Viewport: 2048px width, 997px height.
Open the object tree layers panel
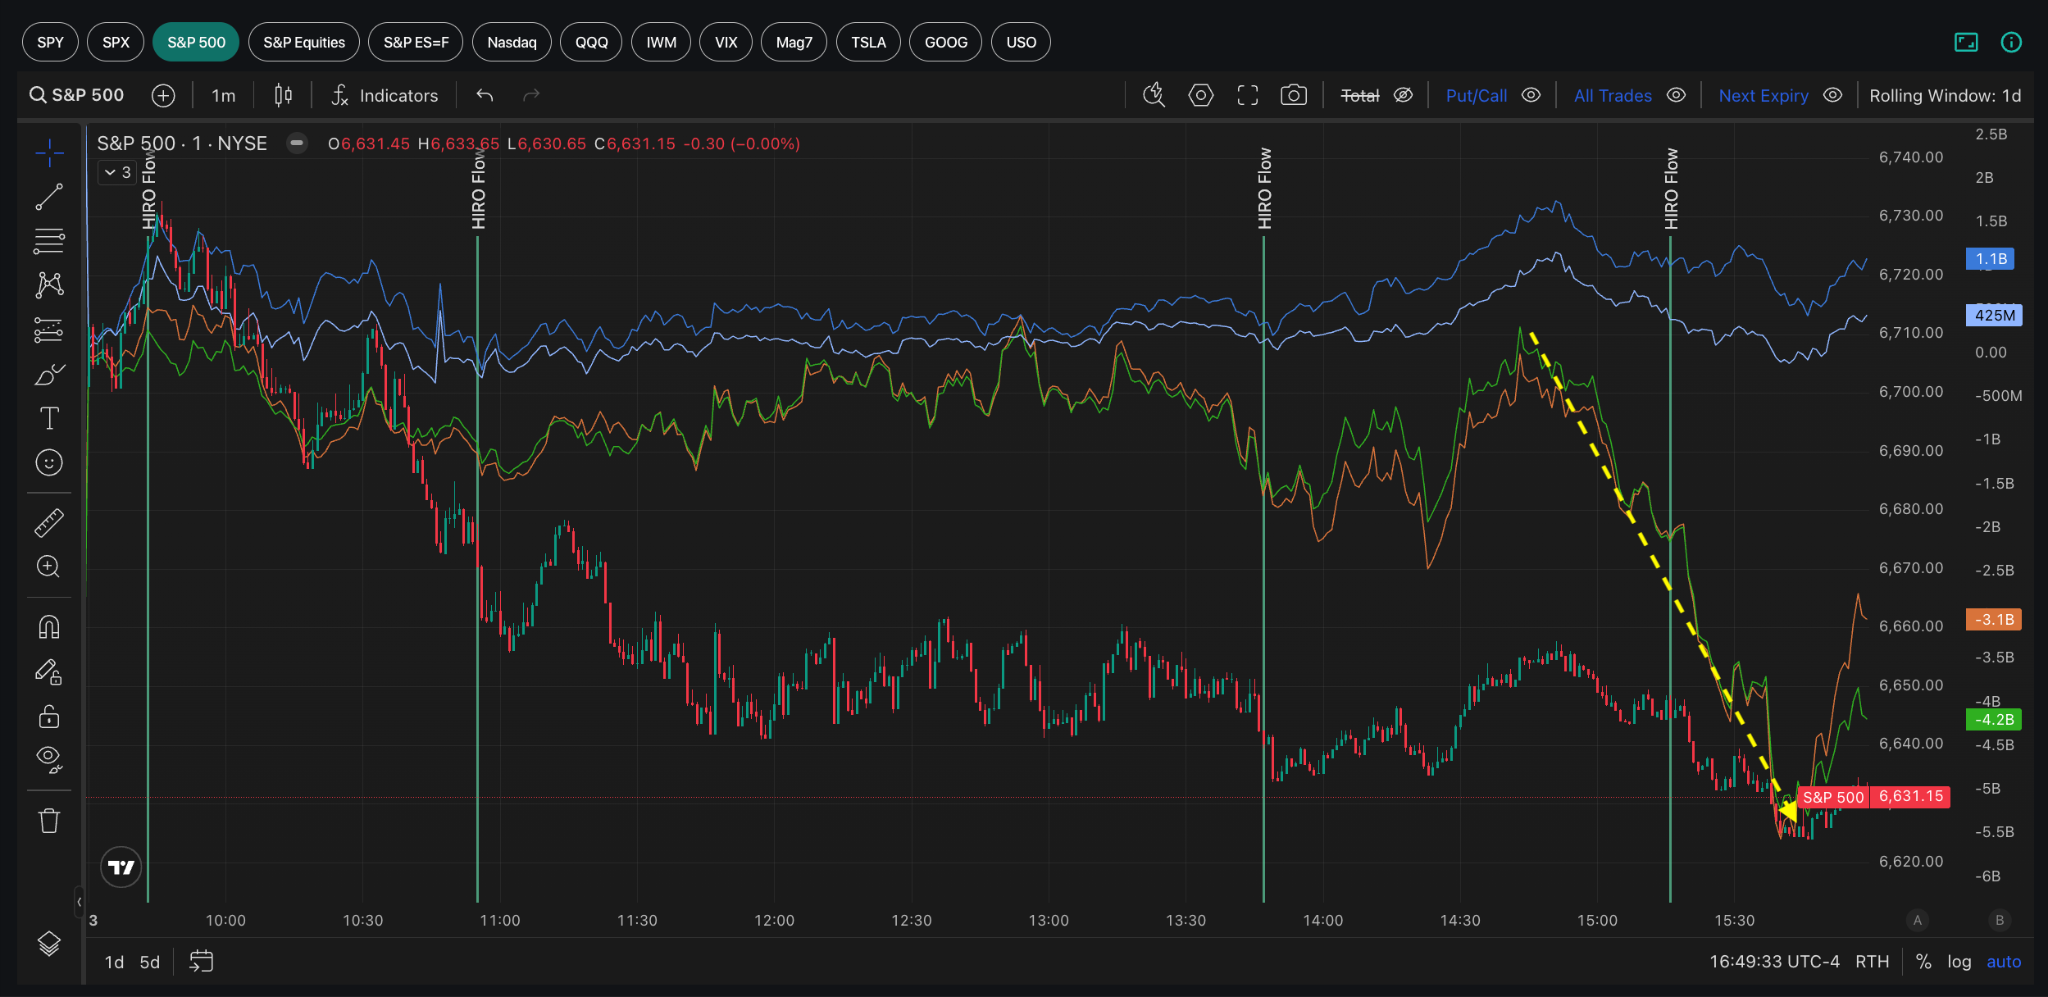pyautogui.click(x=49, y=943)
